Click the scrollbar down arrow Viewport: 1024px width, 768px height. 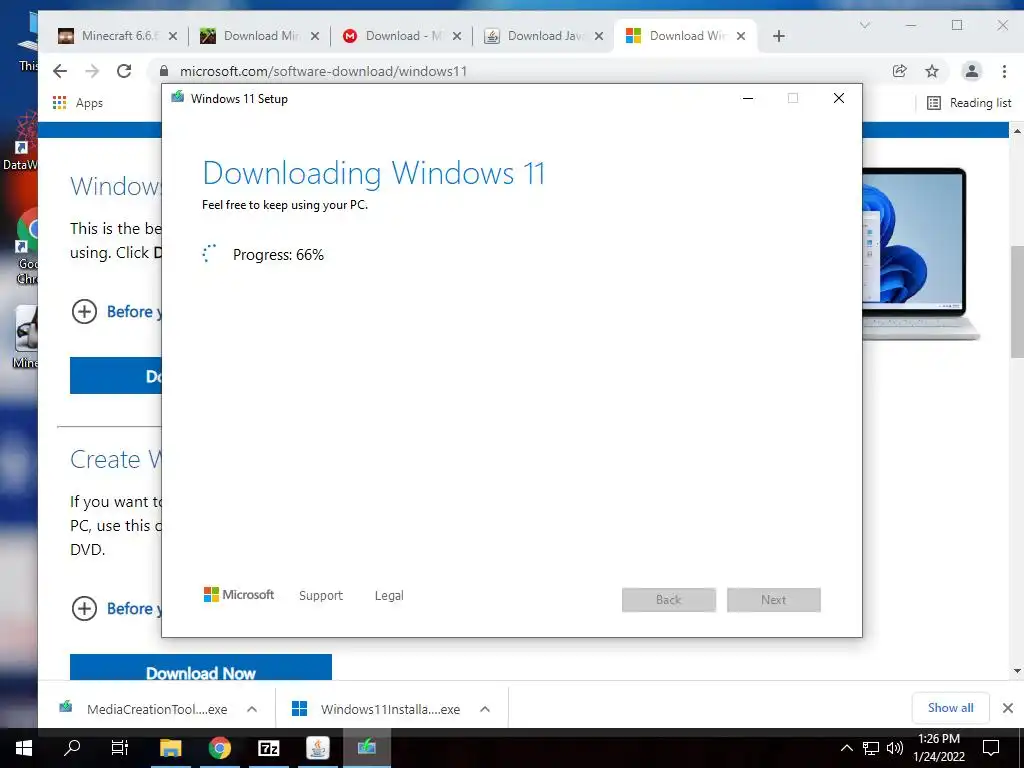1017,671
